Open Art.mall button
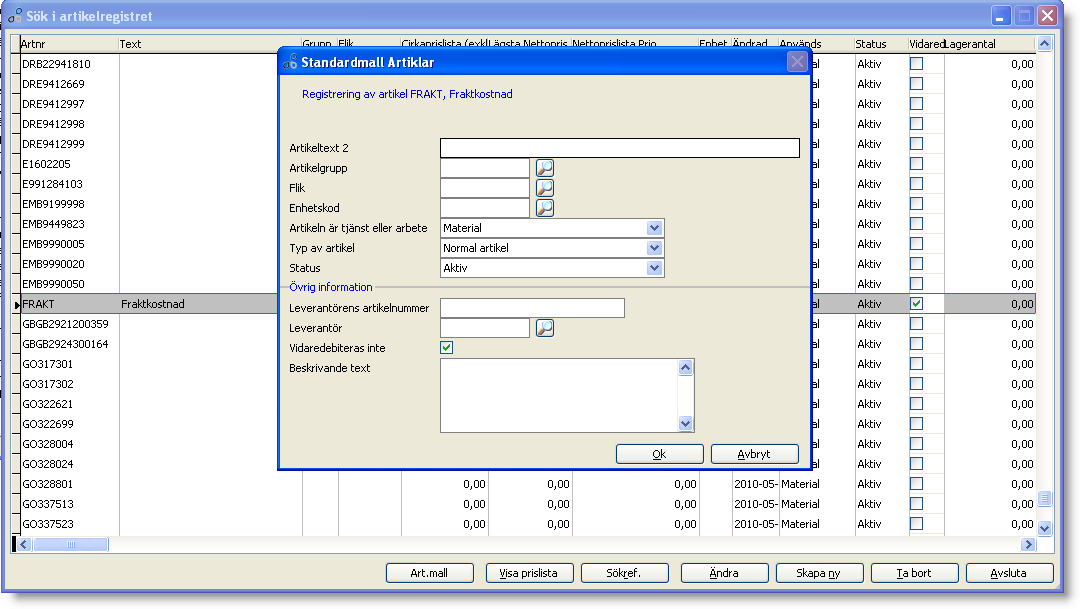The width and height of the screenshot is (1080, 609). [x=429, y=572]
